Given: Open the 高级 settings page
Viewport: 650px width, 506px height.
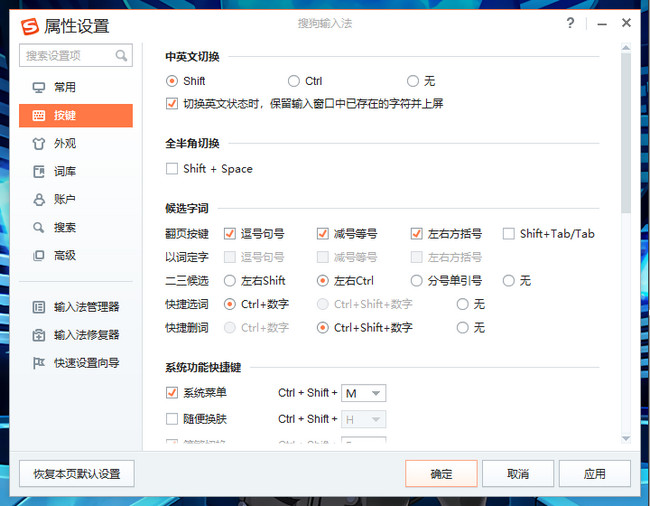Looking at the screenshot, I should [76, 255].
